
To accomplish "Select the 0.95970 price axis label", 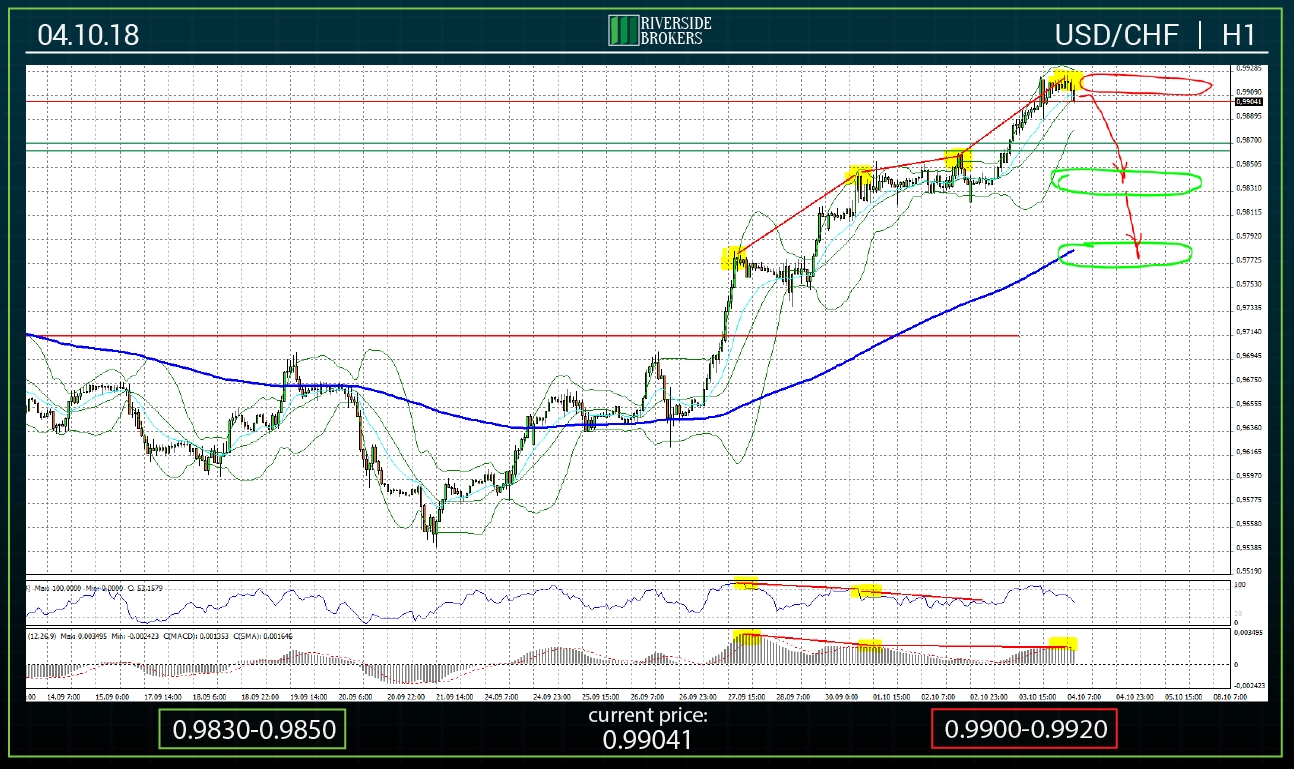I will click(x=1249, y=476).
